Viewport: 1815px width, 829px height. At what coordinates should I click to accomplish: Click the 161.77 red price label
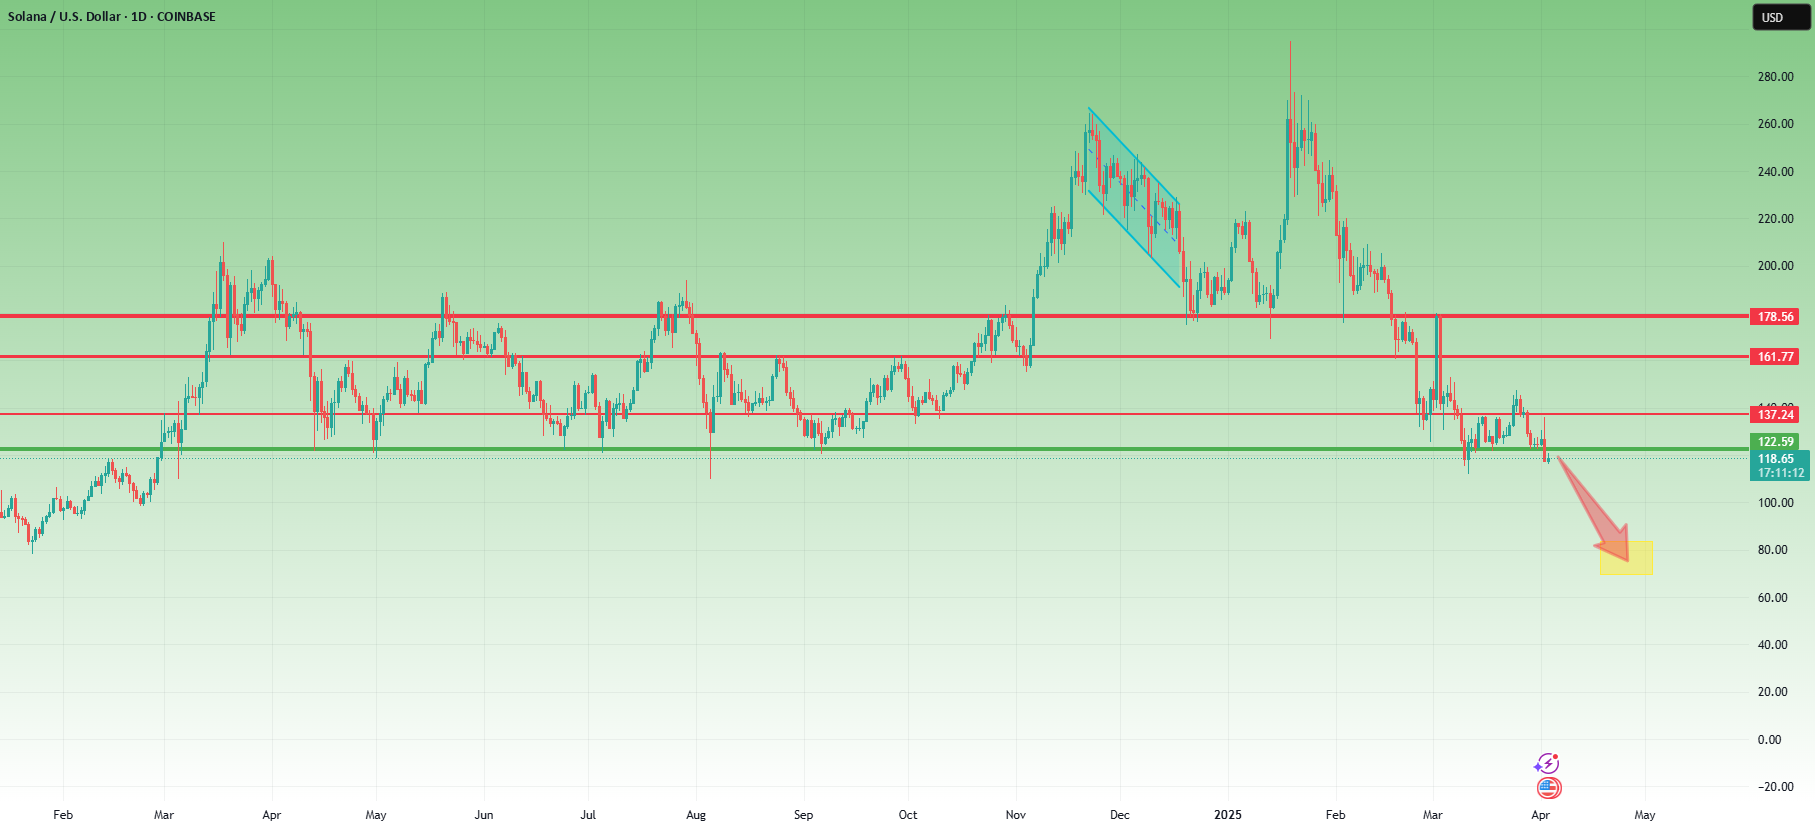coord(1775,357)
